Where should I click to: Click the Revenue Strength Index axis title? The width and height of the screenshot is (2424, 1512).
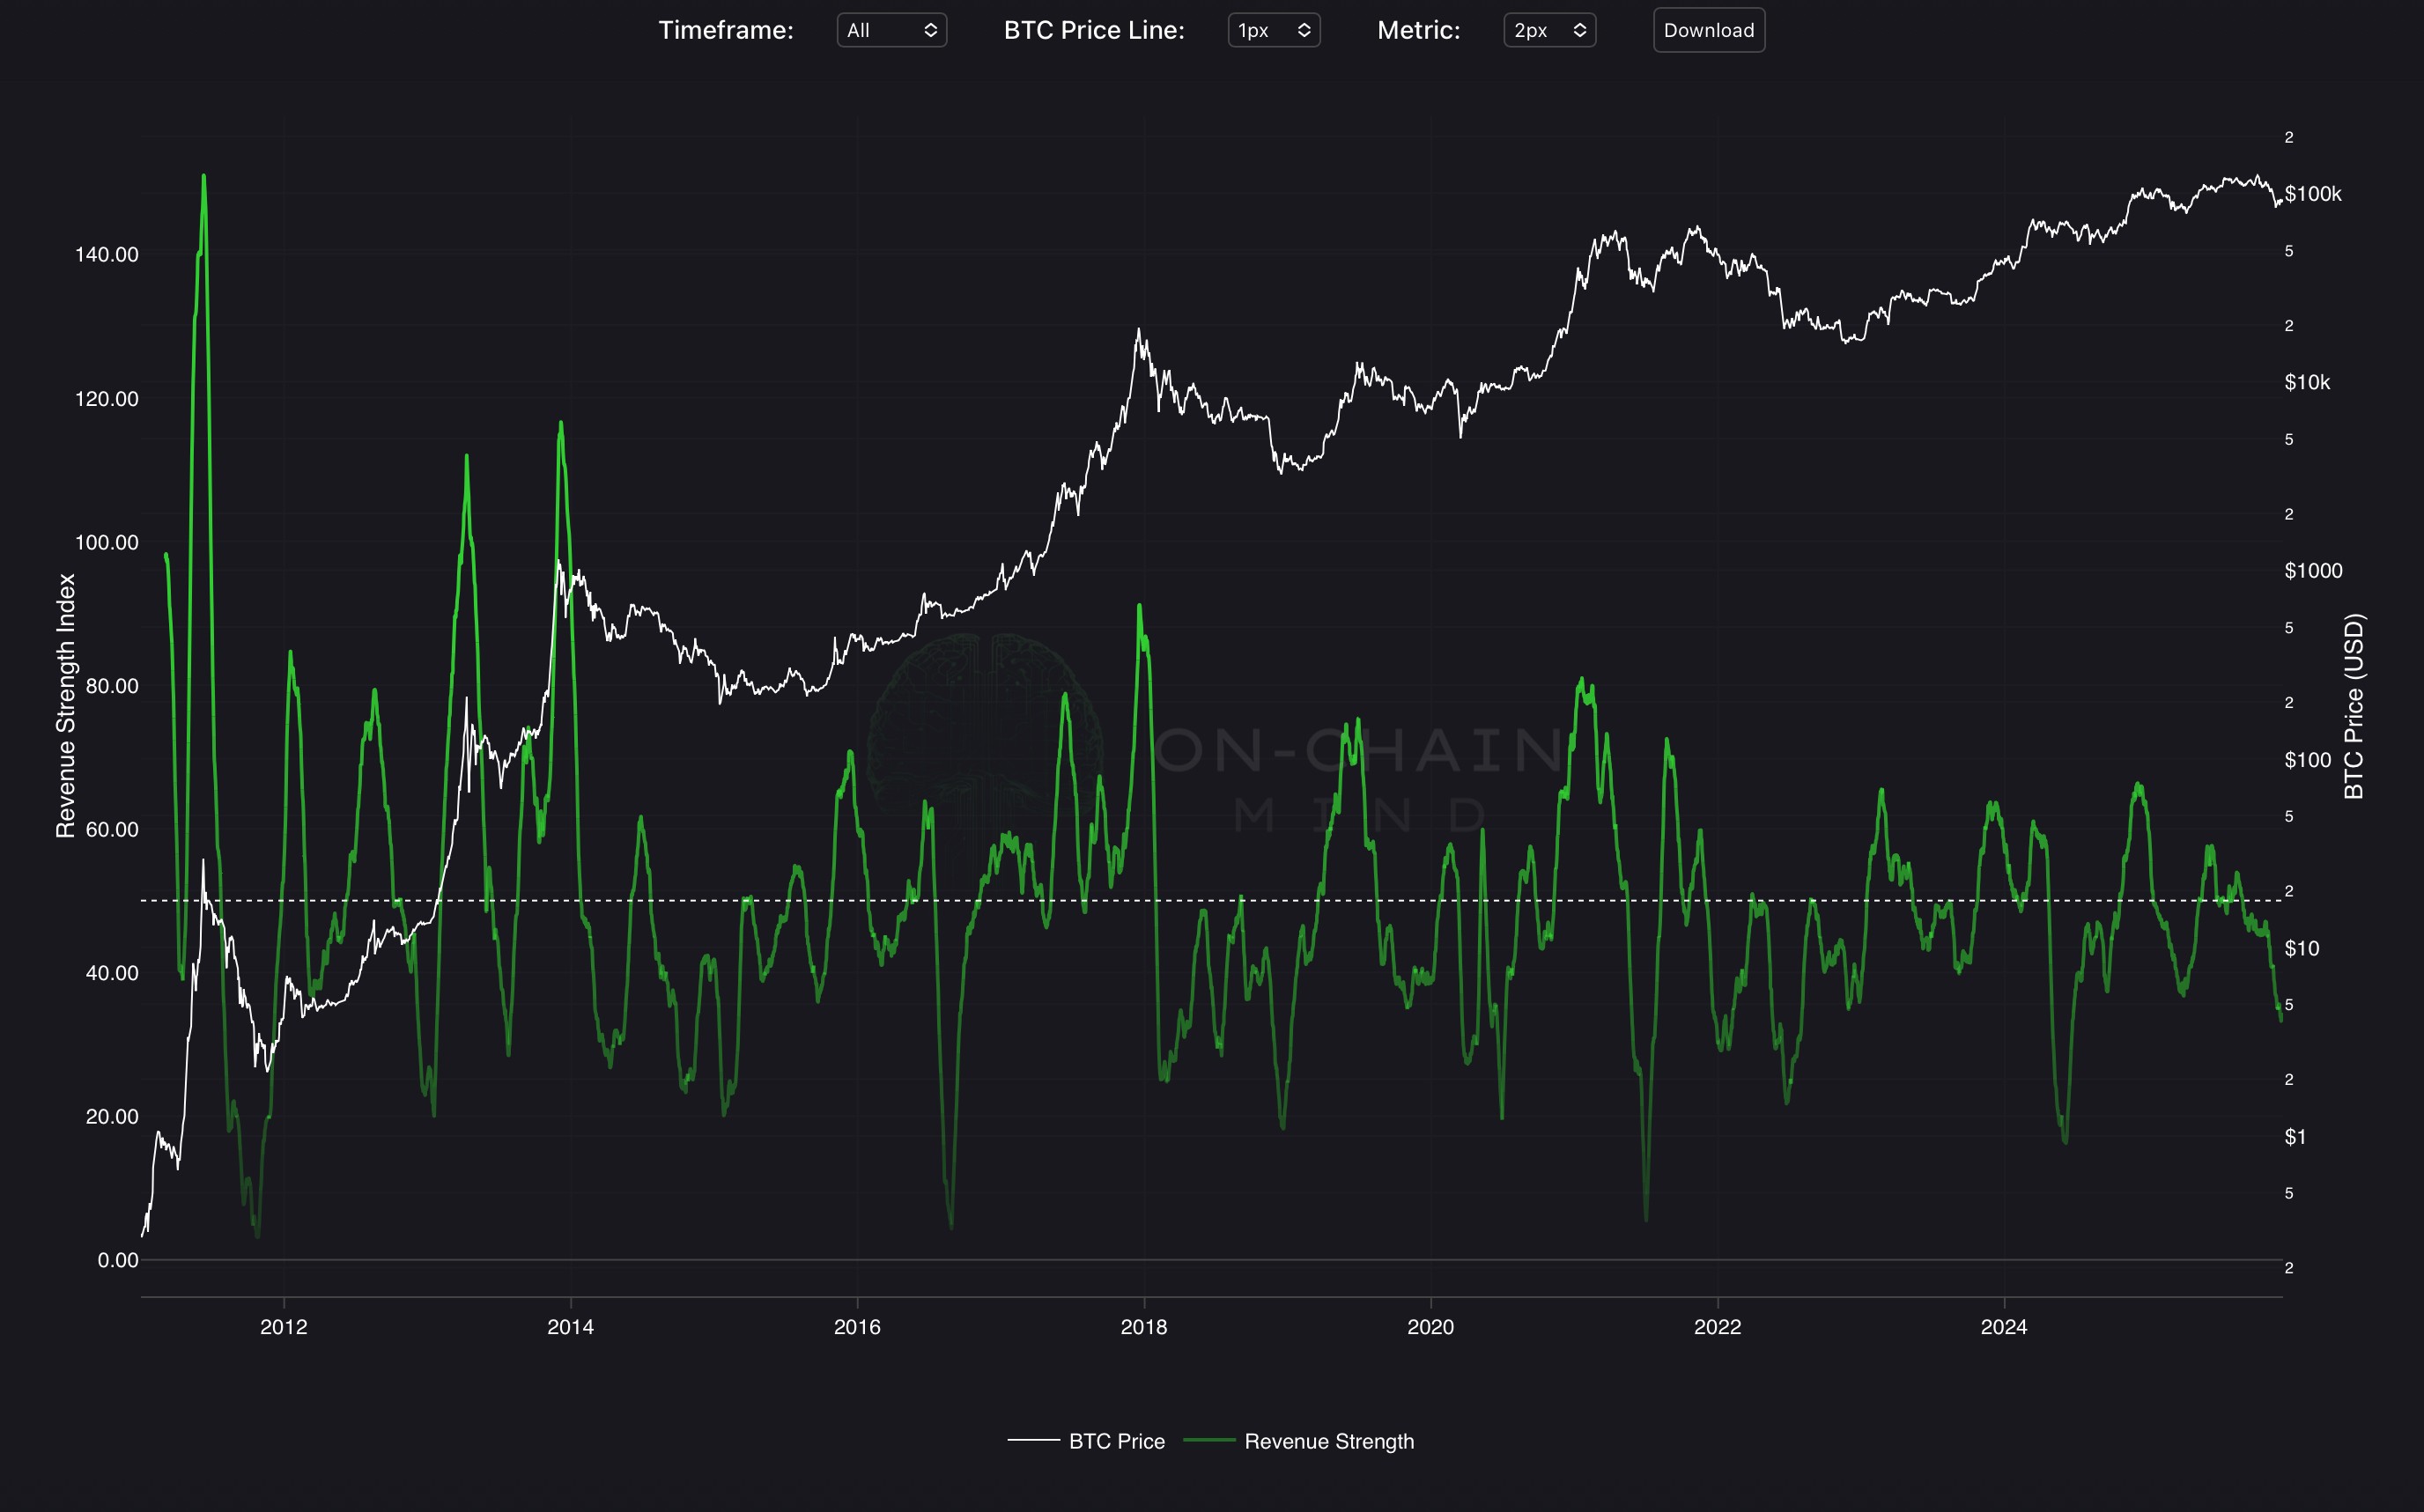(x=66, y=705)
